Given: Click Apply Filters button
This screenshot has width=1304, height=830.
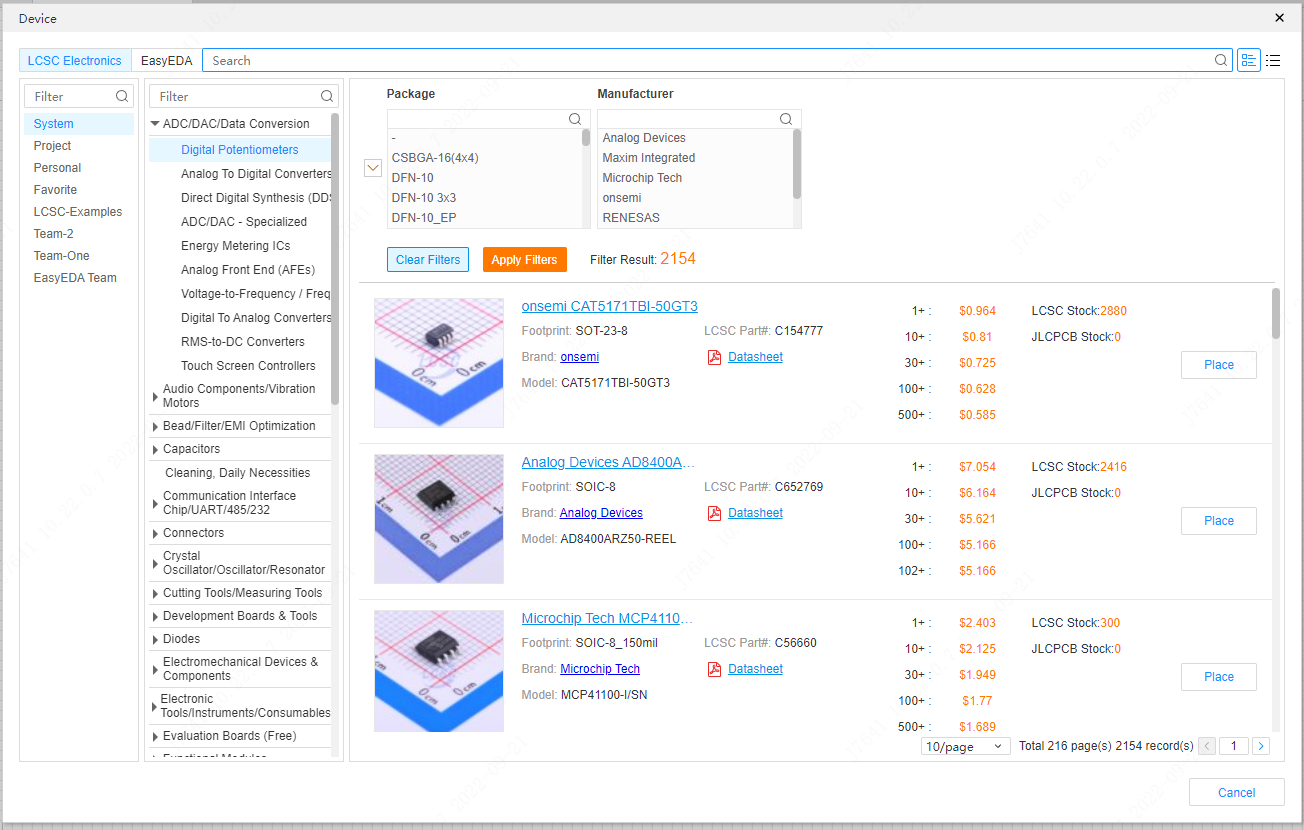Looking at the screenshot, I should tap(525, 259).
